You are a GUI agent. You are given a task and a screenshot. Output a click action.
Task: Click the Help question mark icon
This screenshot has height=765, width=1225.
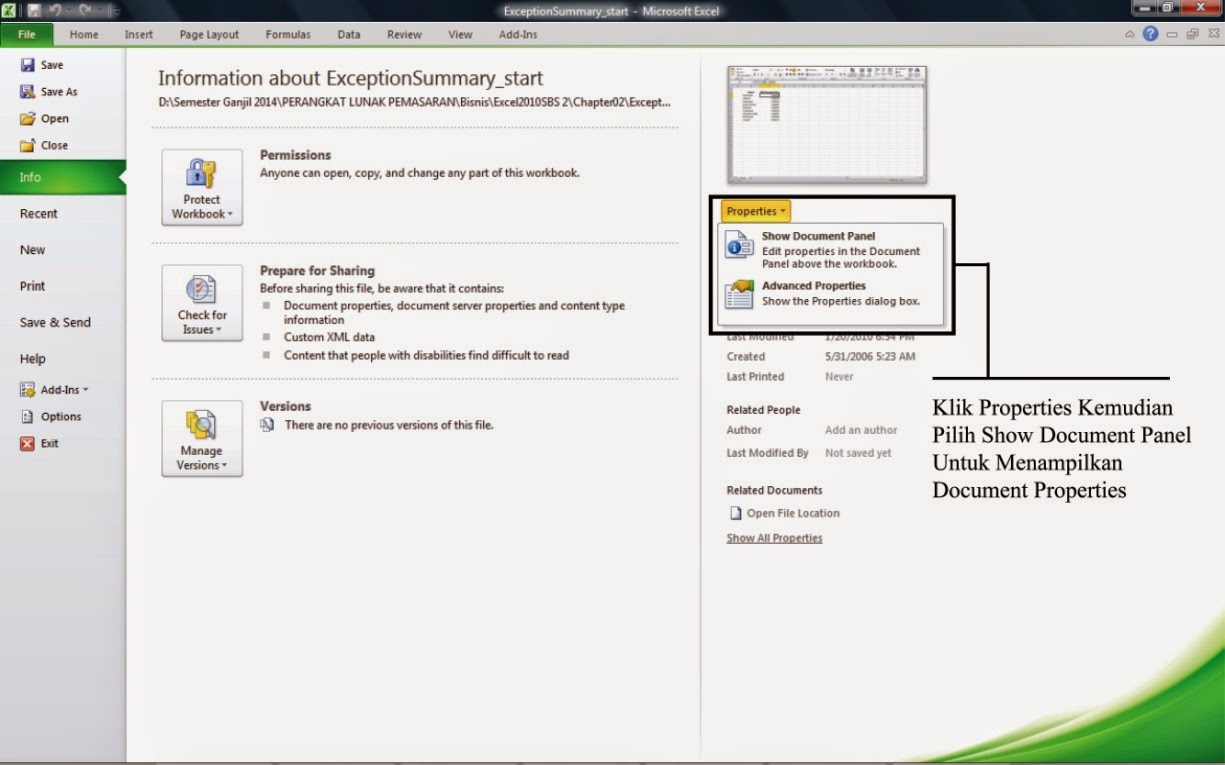click(x=1150, y=33)
